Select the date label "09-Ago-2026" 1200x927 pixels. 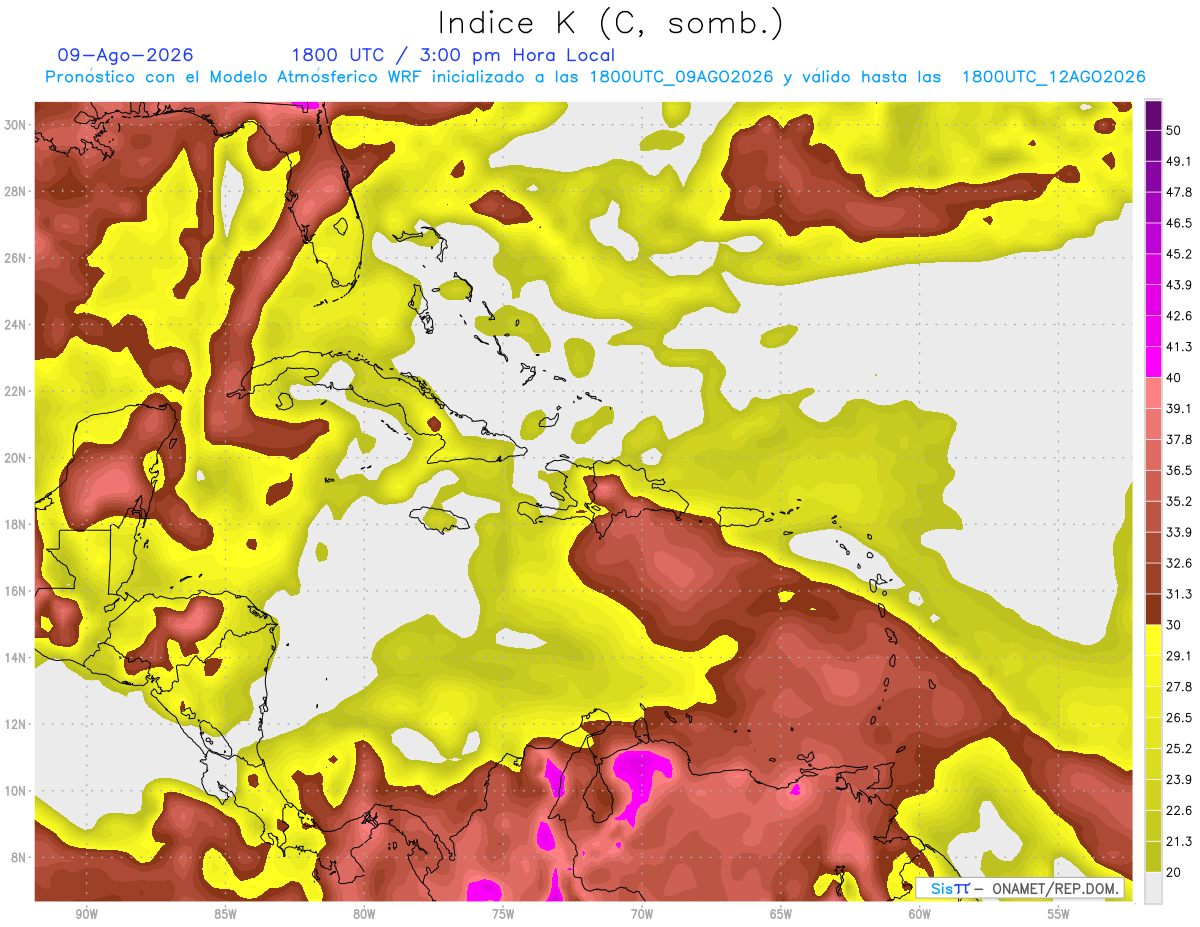[x=125, y=55]
